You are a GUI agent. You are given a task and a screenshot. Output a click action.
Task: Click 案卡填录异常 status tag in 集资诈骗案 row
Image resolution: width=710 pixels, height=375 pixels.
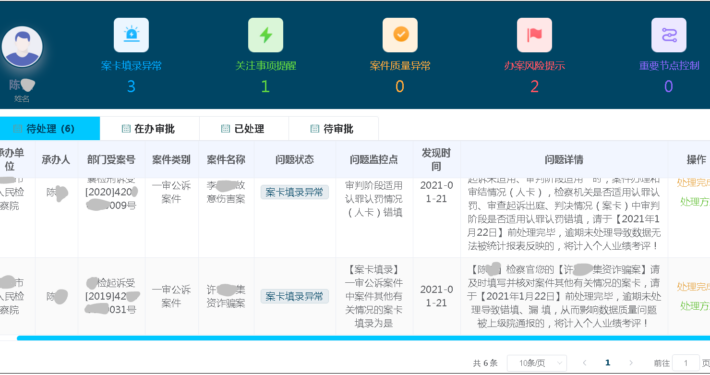tap(294, 296)
